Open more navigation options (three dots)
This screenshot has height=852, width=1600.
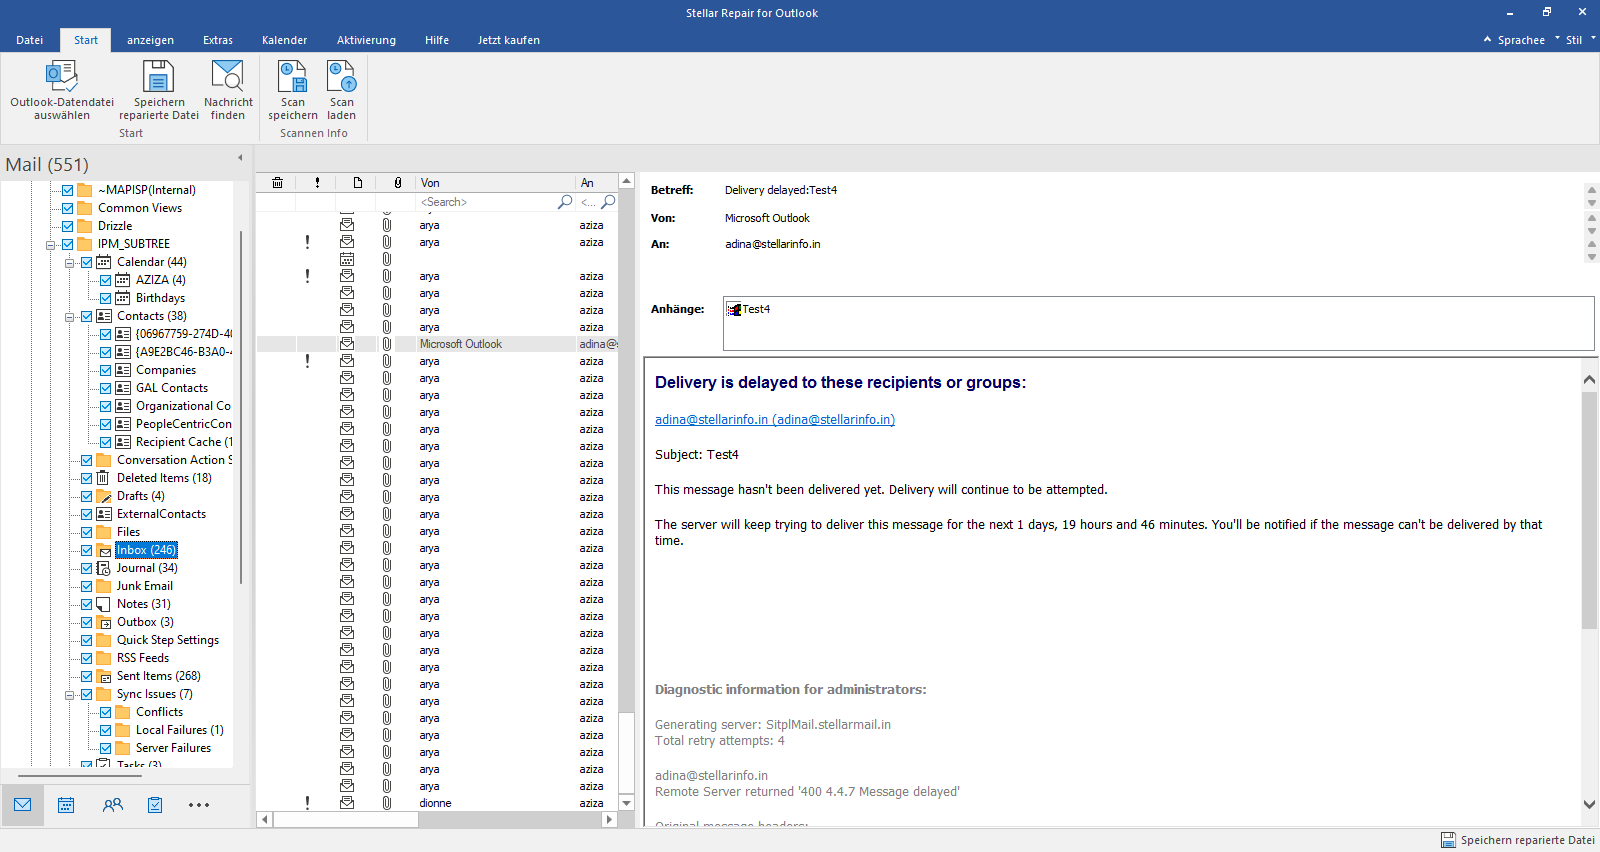(x=199, y=805)
